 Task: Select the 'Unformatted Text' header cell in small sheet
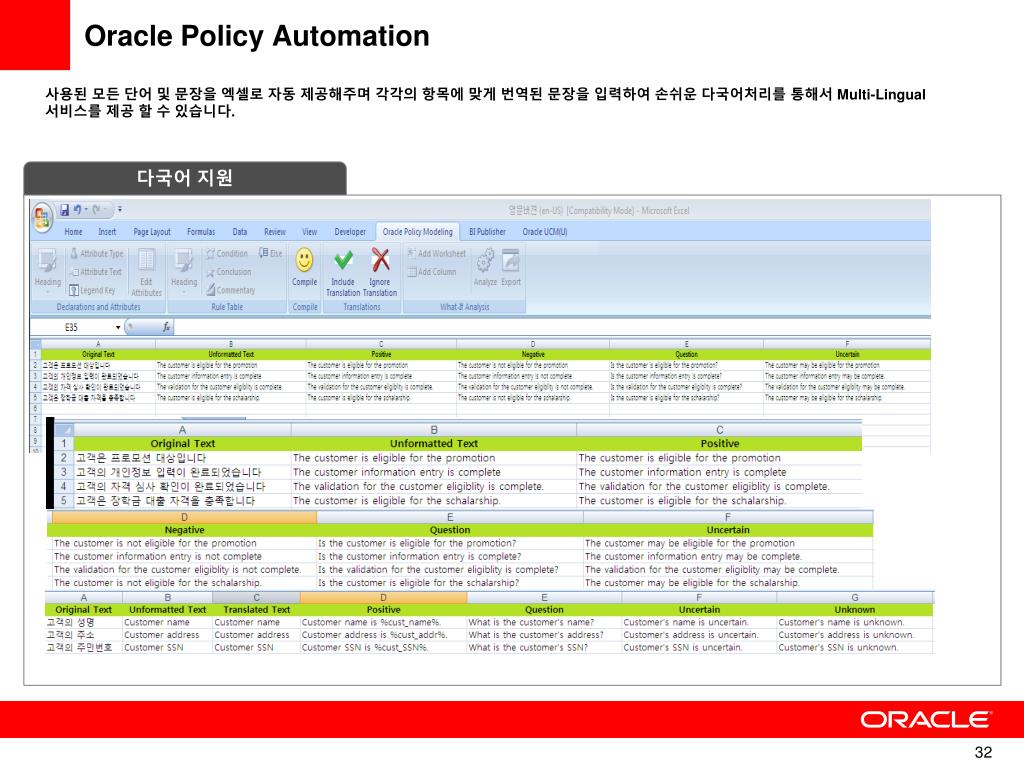pos(231,355)
